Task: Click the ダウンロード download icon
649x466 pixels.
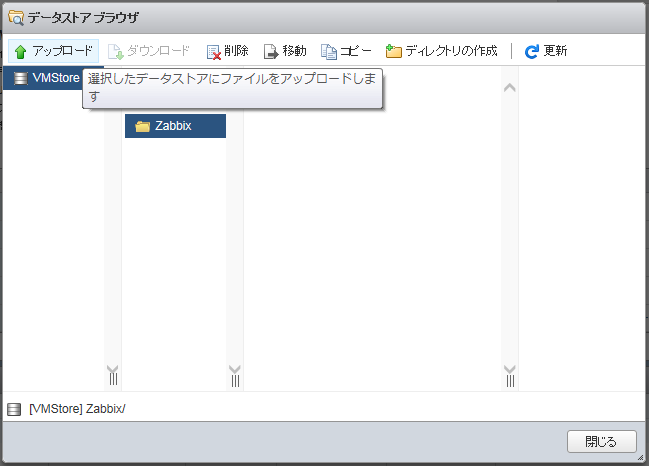Action: [115, 51]
